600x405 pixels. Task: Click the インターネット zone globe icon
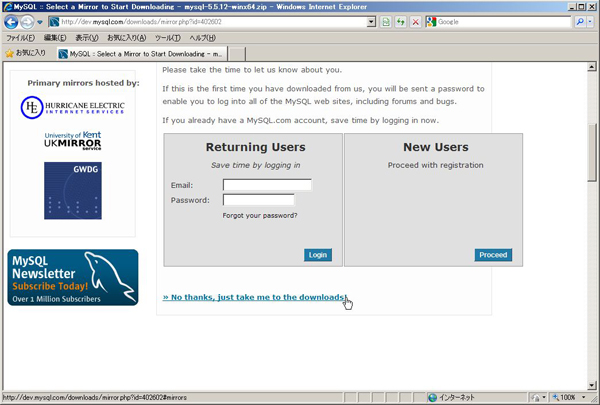[432, 398]
